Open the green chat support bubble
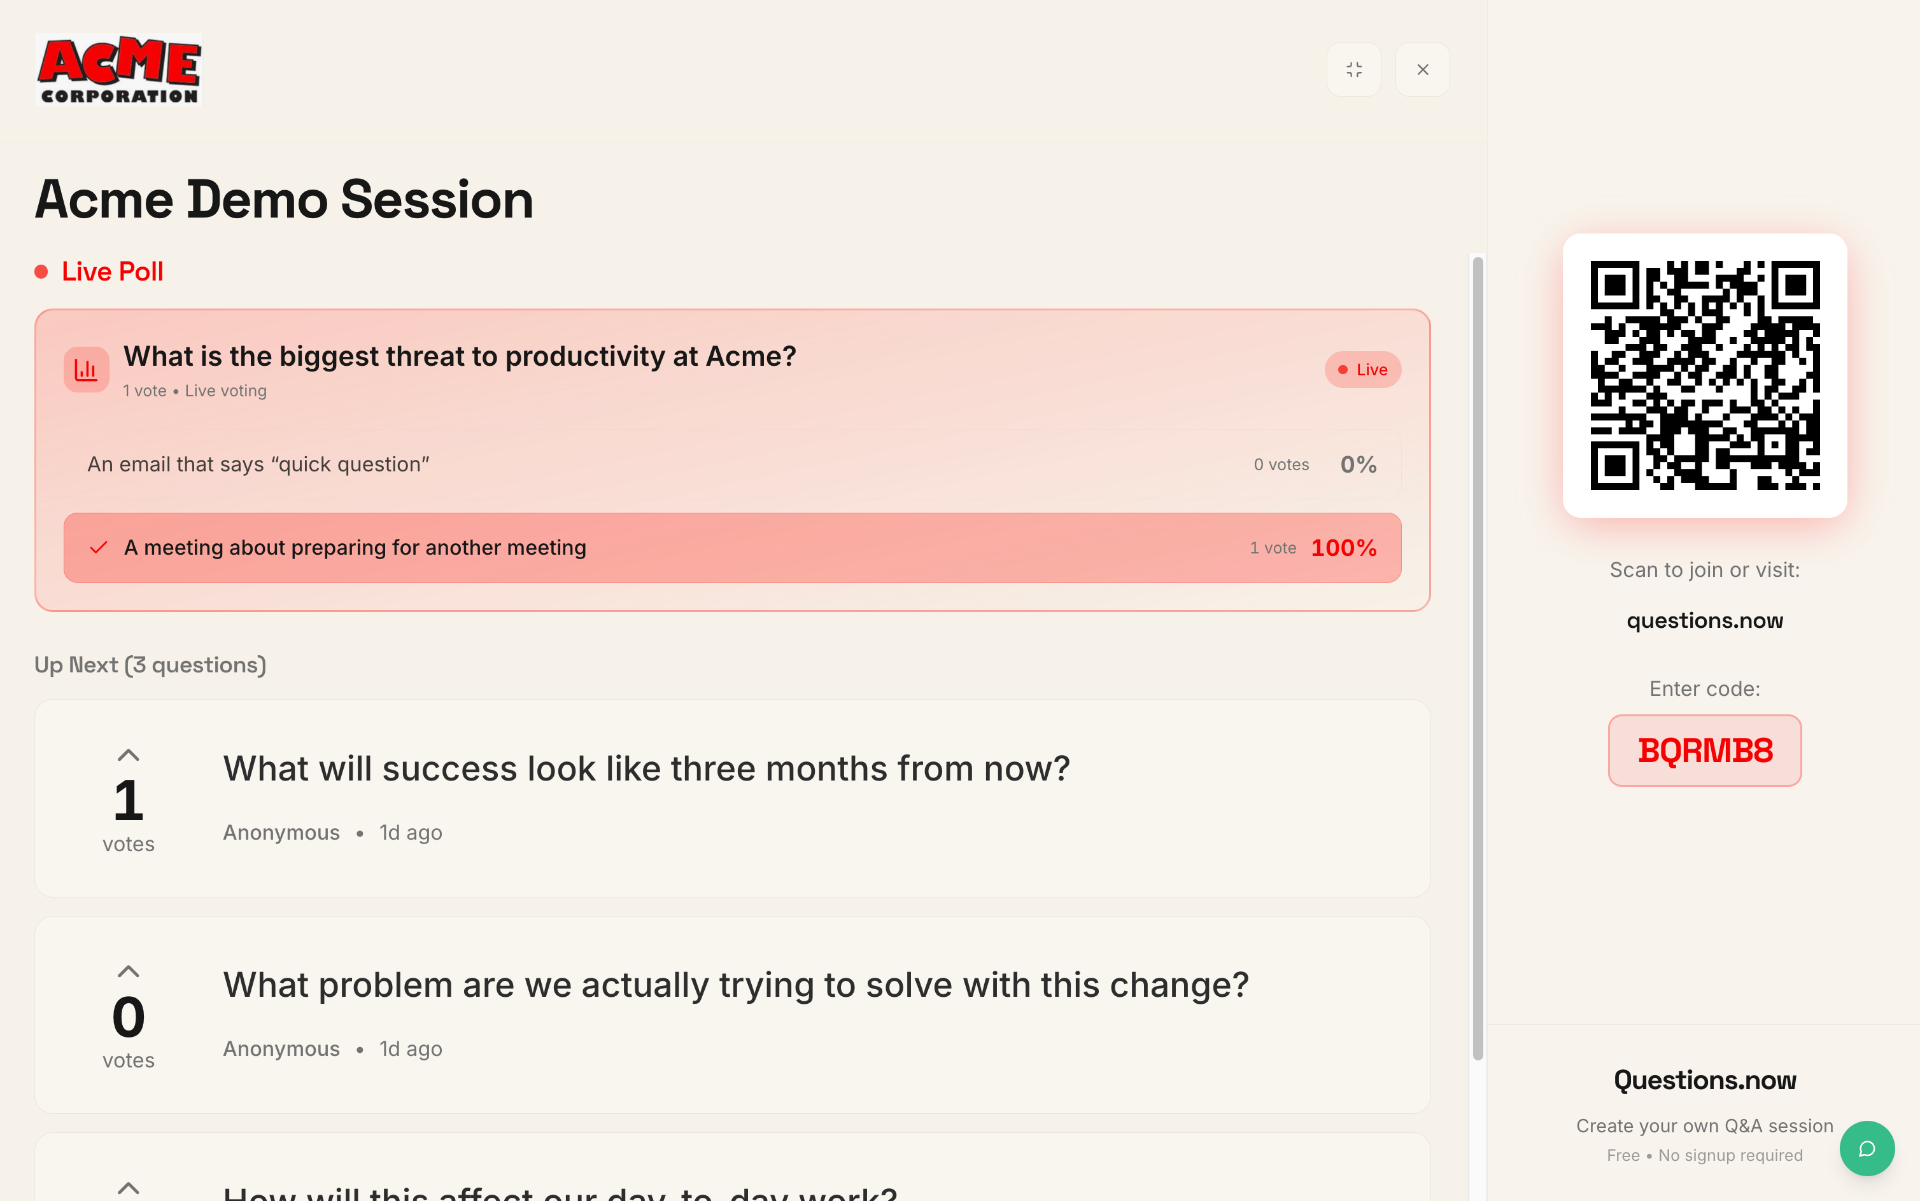The height and width of the screenshot is (1201, 1920). click(x=1866, y=1148)
